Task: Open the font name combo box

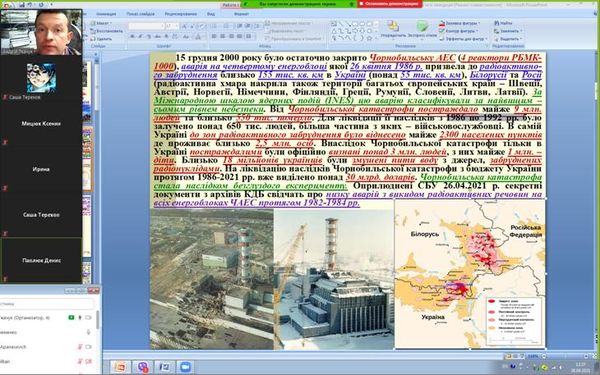Action: pos(146,26)
